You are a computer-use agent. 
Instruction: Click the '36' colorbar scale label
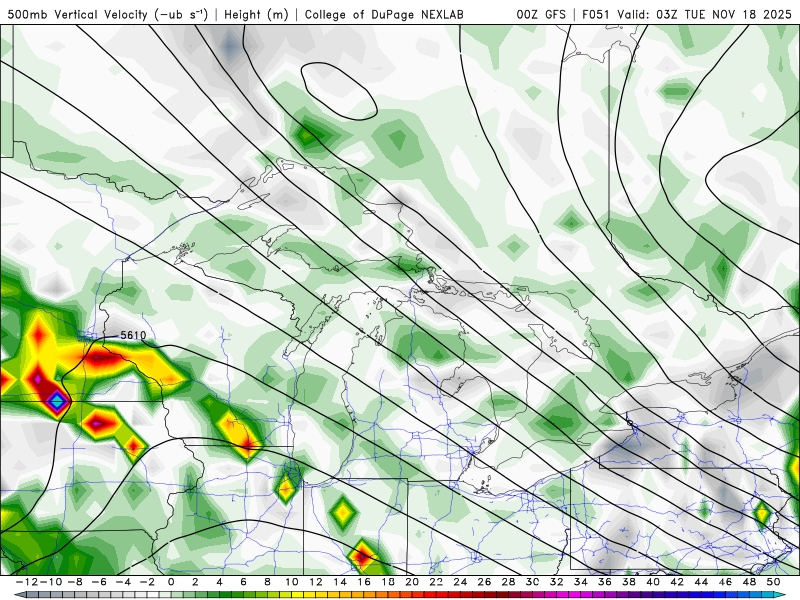pos(605,582)
